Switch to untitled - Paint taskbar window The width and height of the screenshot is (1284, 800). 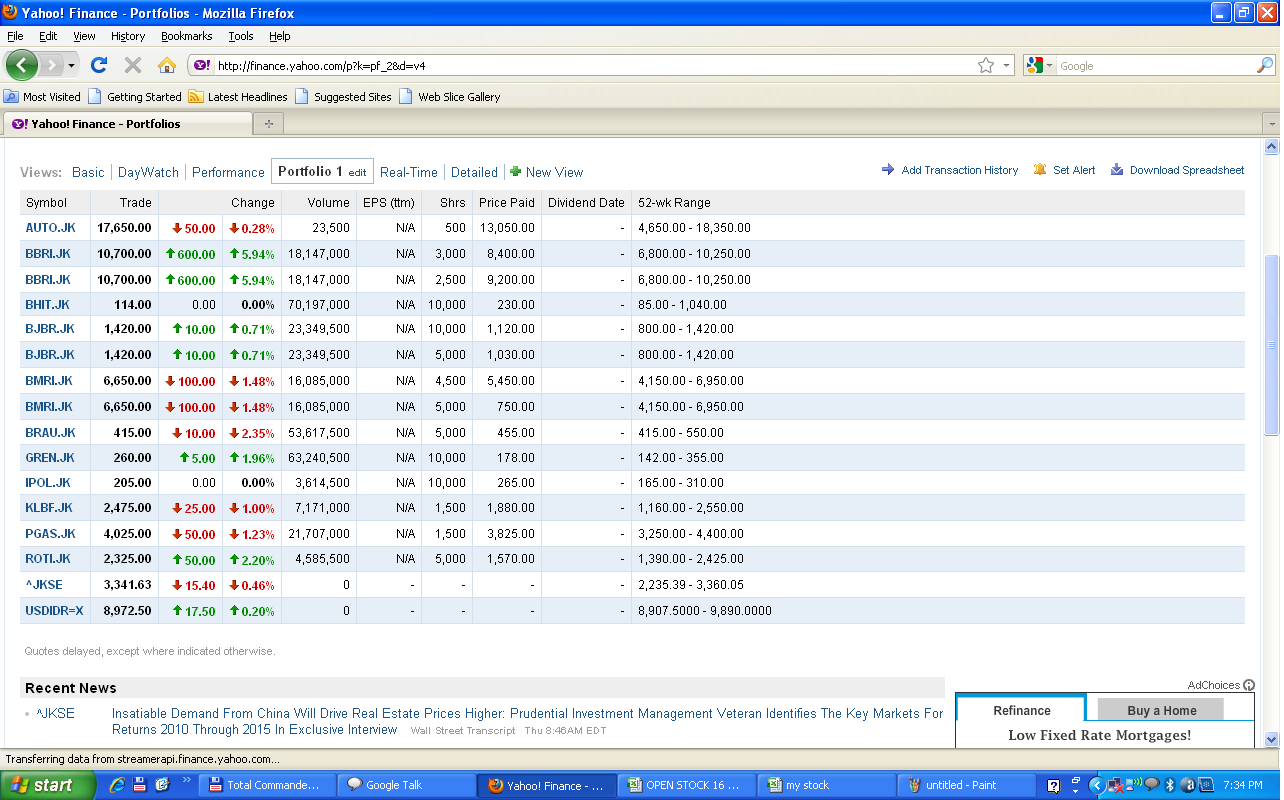[x=965, y=785]
